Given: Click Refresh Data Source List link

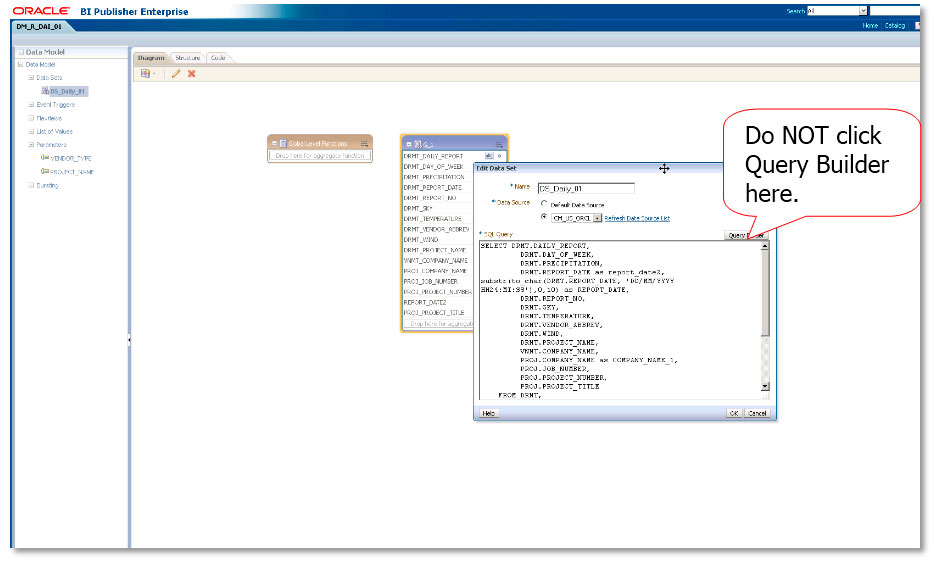Looking at the screenshot, I should 637,219.
